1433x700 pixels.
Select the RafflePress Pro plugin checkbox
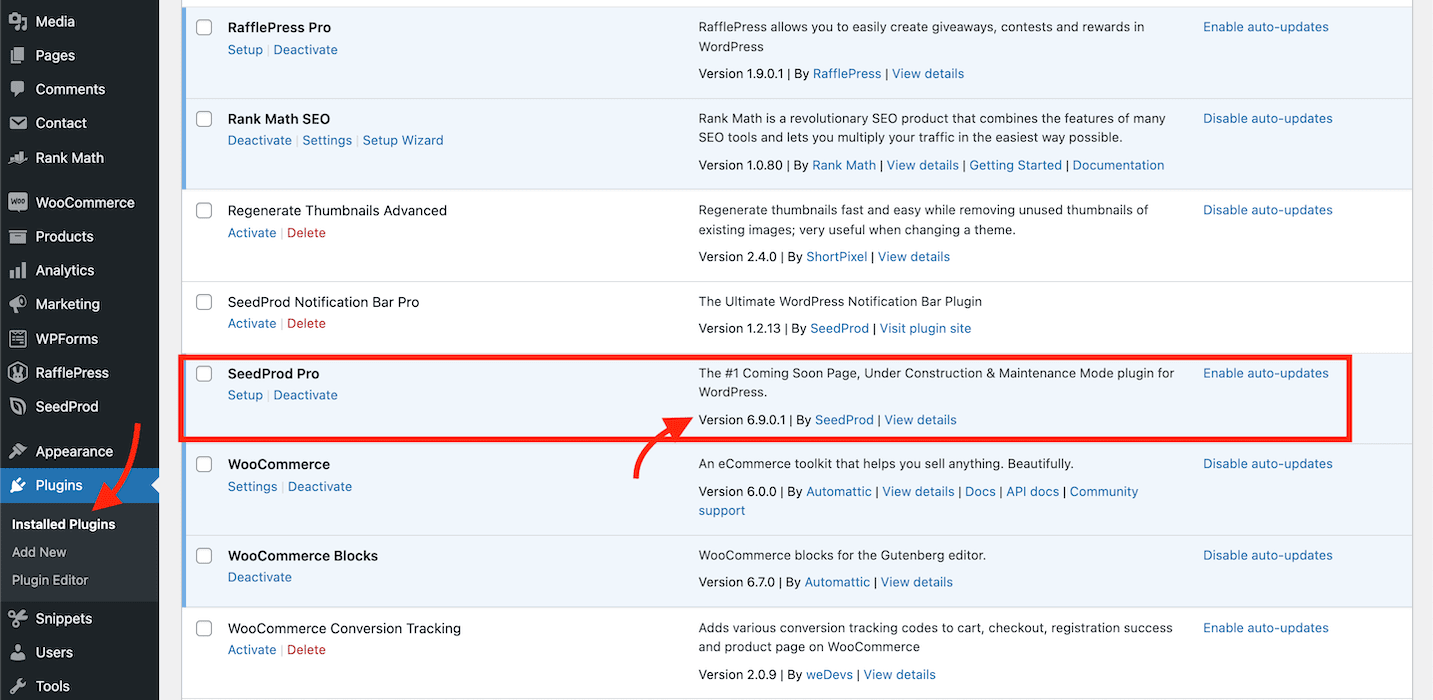click(x=204, y=28)
